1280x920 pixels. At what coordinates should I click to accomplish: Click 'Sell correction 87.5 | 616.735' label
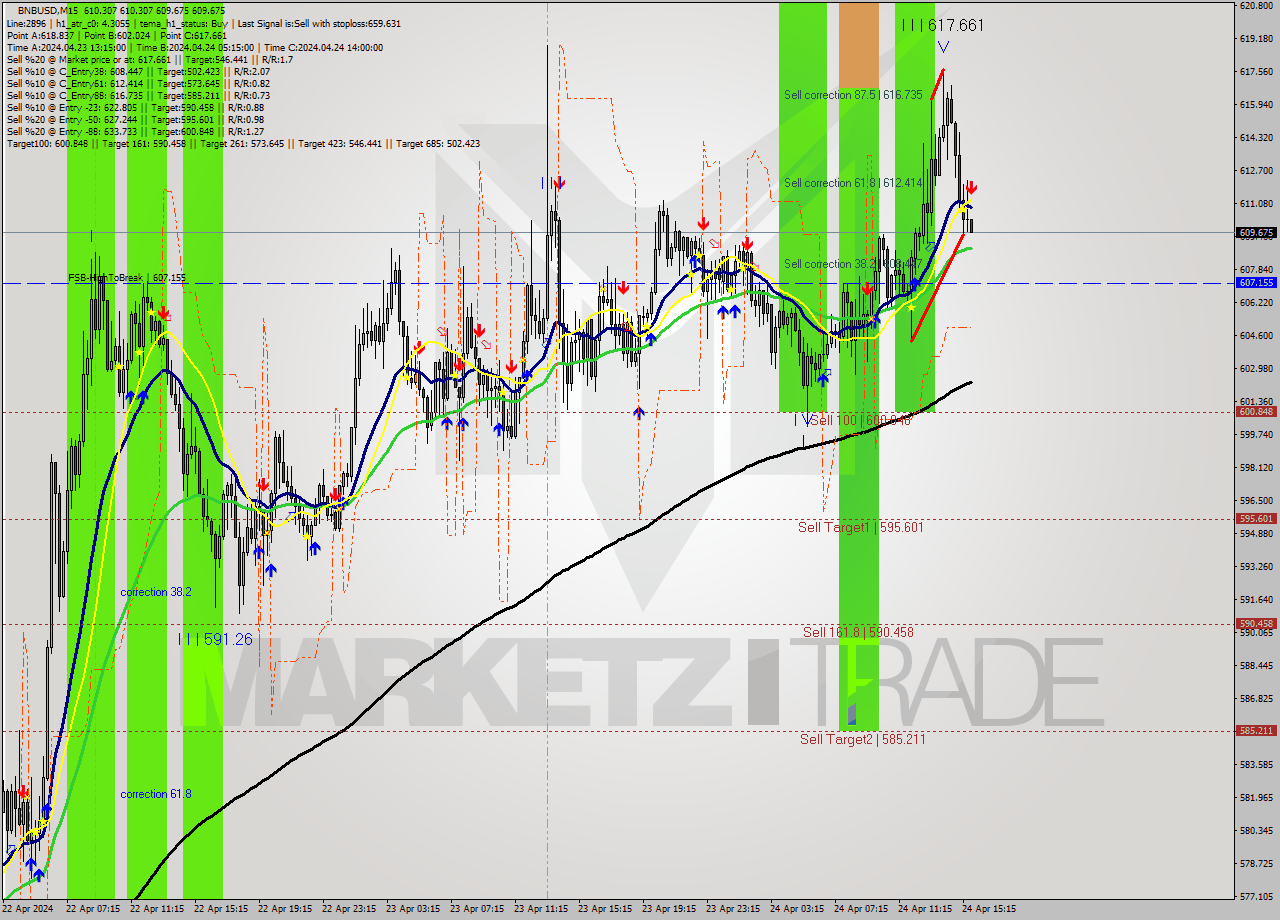[x=853, y=95]
